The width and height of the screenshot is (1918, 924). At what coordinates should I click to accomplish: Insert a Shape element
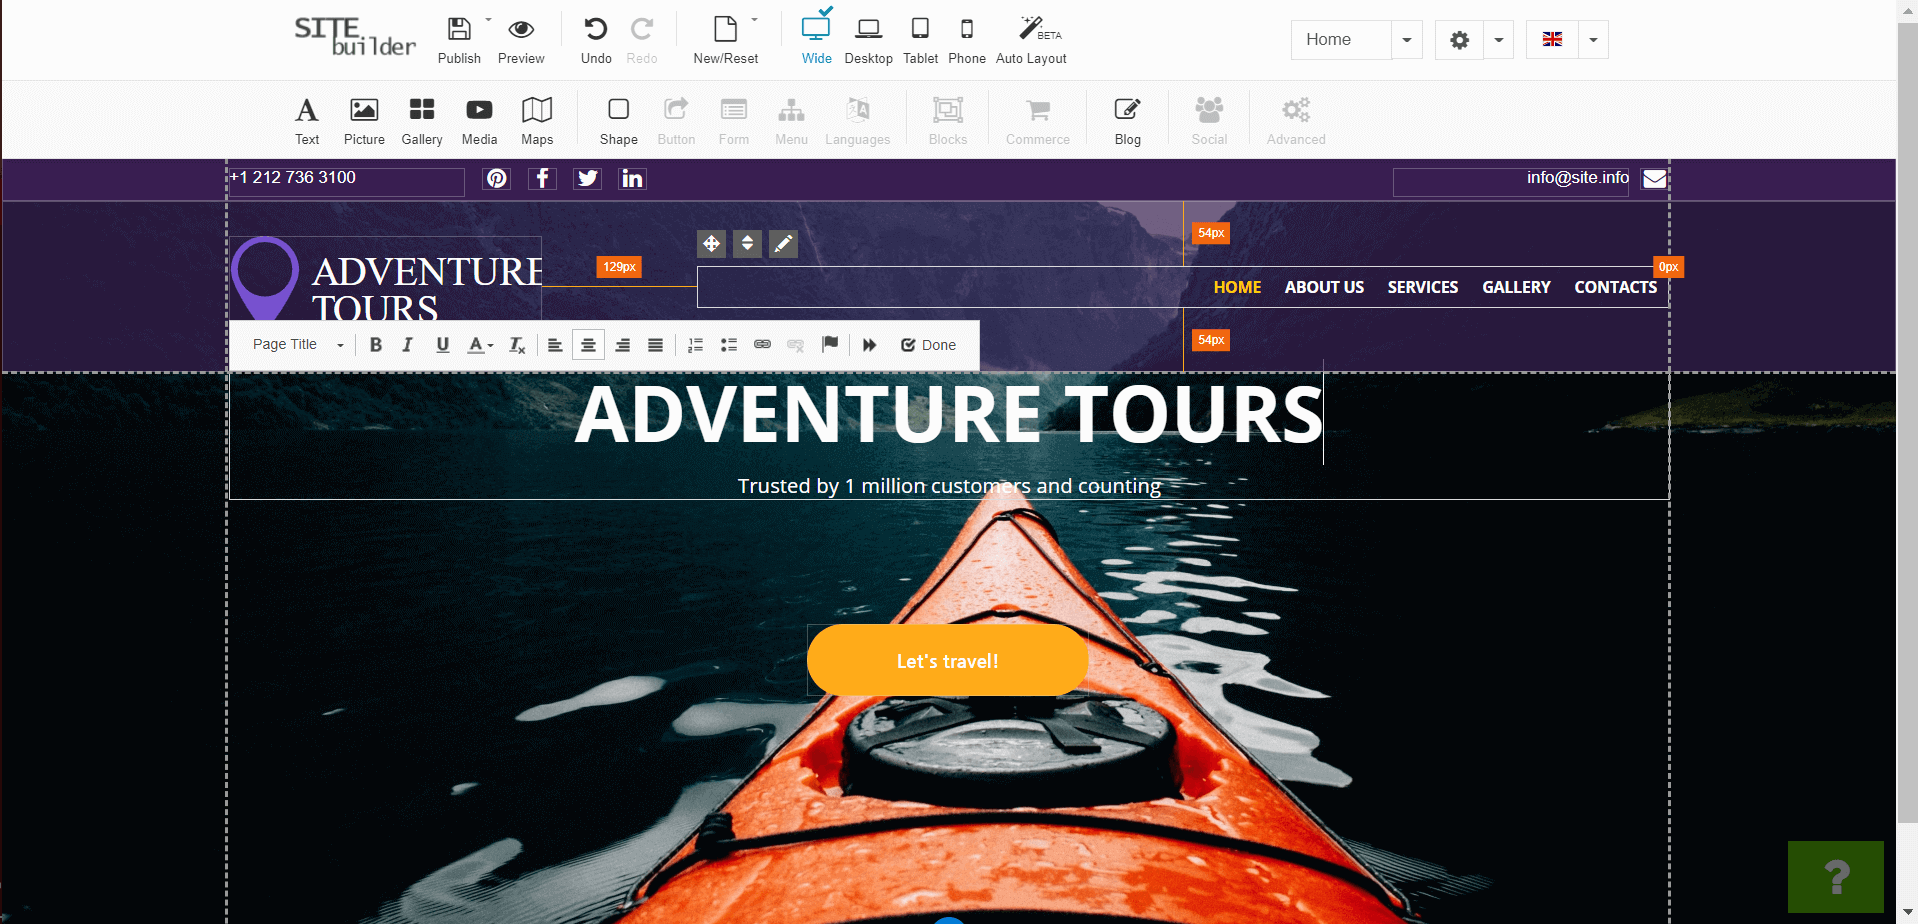617,118
